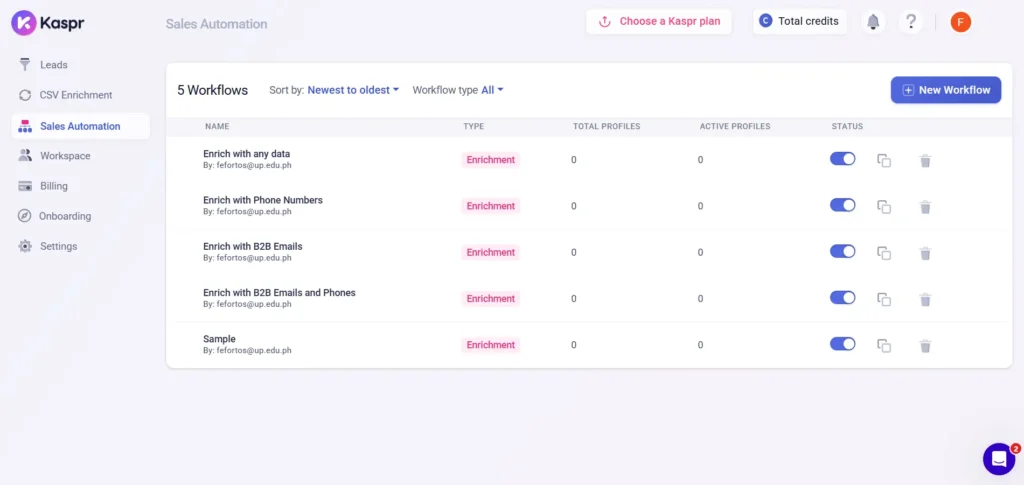1024x485 pixels.
Task: Click Workspace people icon
Action: [x=25, y=155]
